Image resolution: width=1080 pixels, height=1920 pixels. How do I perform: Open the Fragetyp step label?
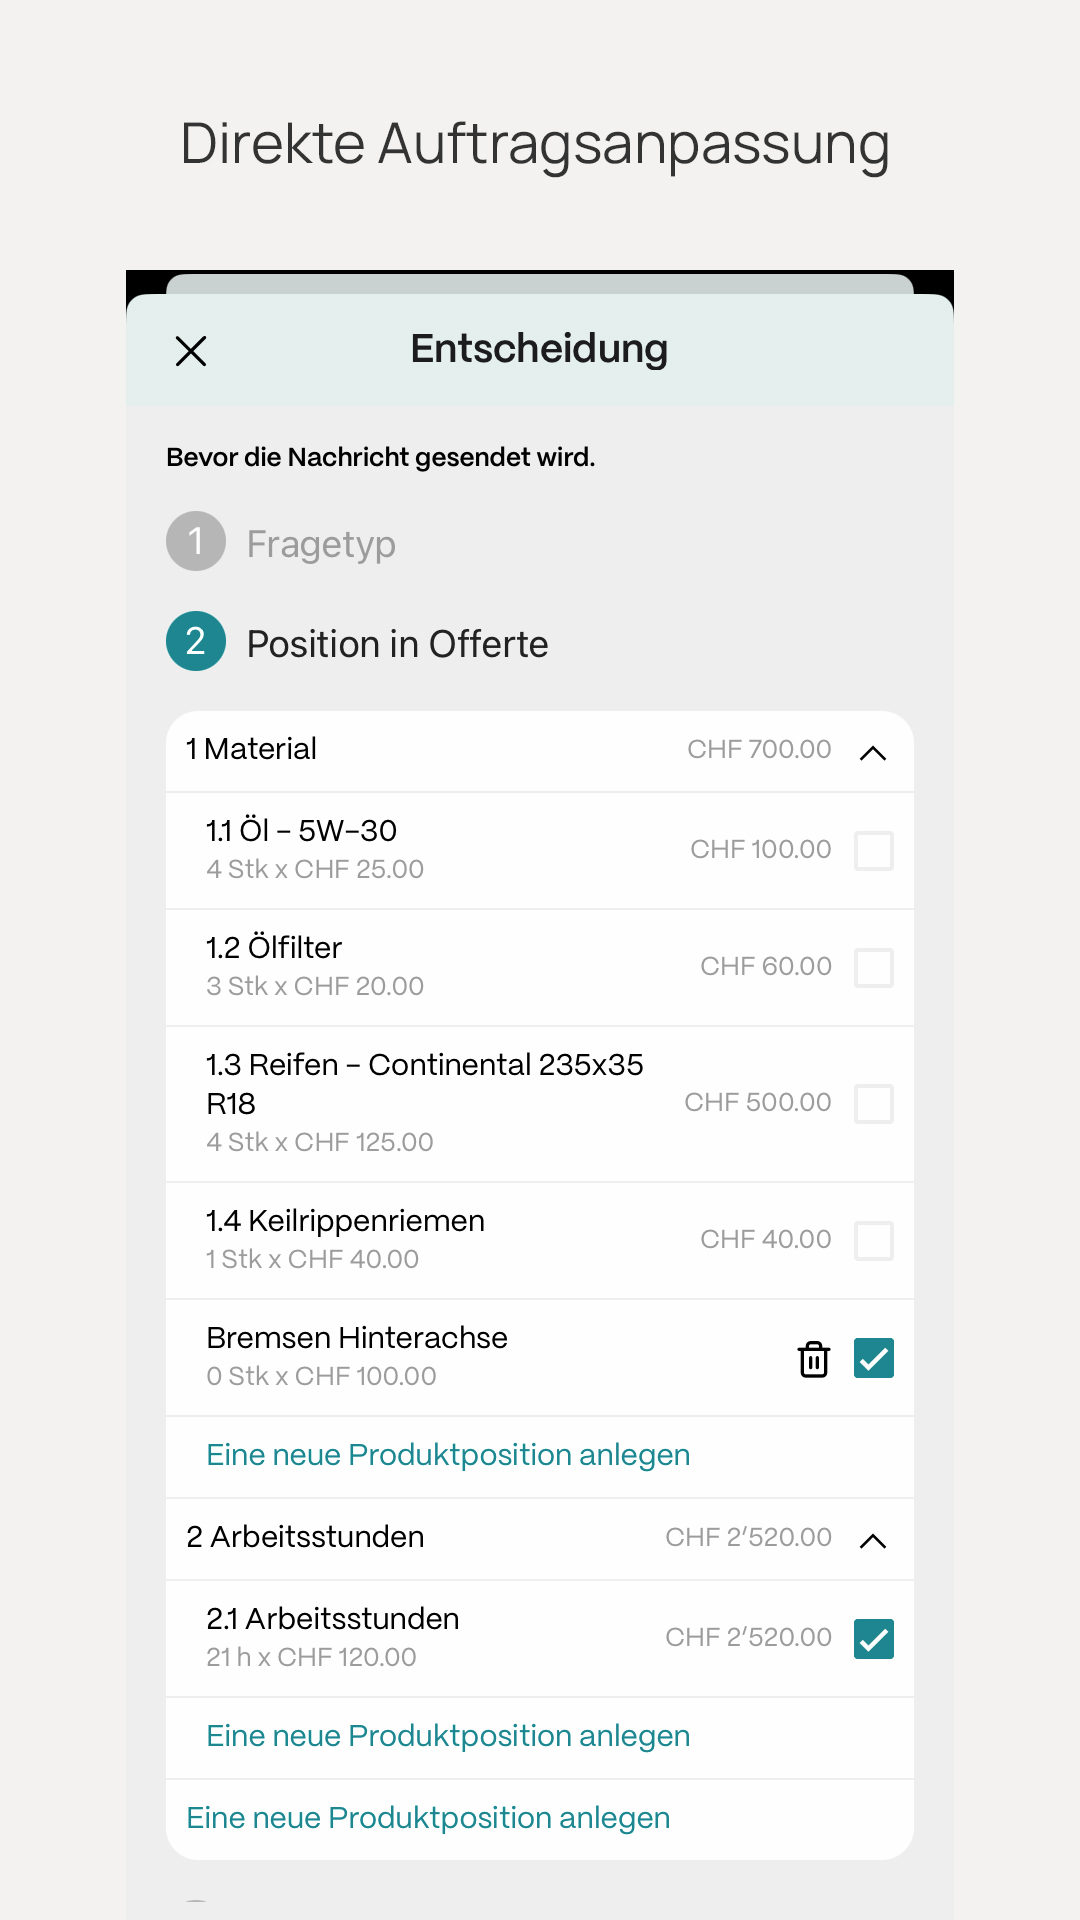pos(321,544)
